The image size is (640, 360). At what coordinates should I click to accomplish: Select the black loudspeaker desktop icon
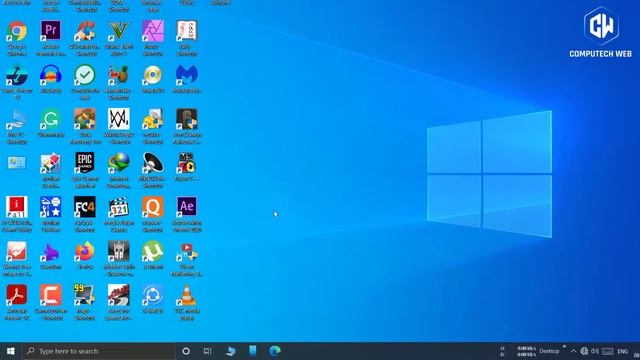point(153,163)
